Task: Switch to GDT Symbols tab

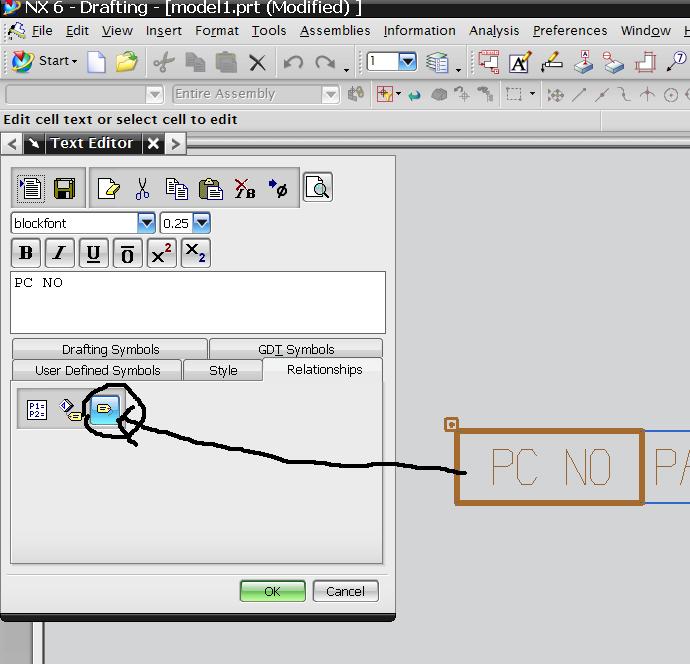Action: coord(296,349)
